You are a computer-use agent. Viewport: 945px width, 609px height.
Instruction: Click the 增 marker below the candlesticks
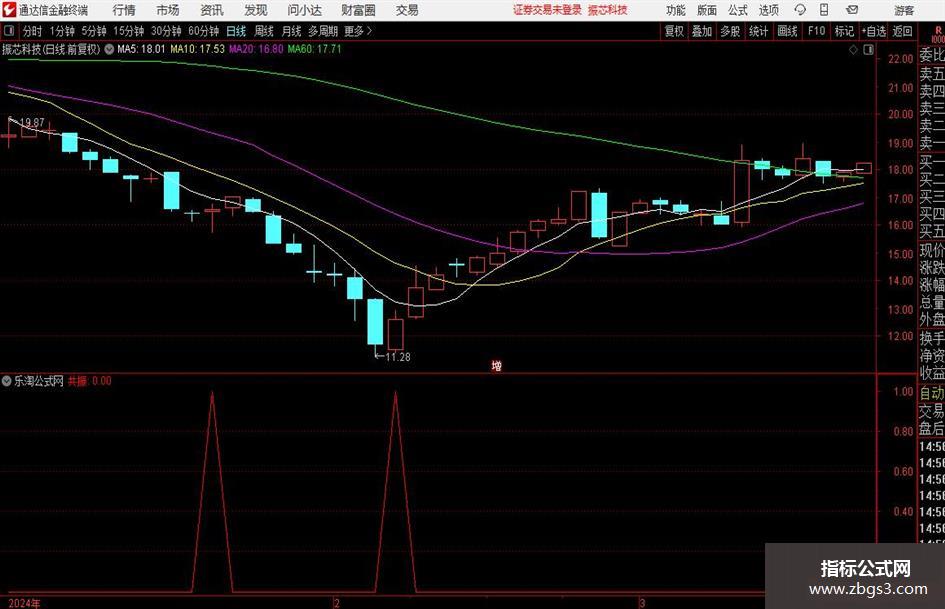click(497, 365)
